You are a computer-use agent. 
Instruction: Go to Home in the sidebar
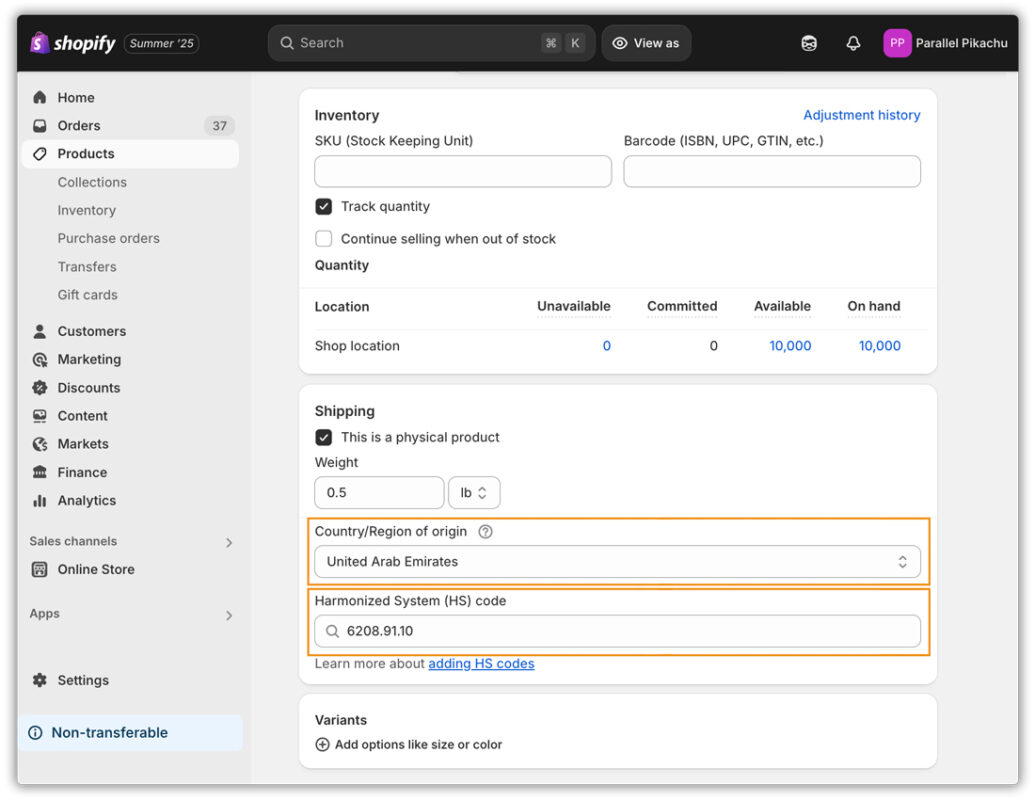[x=76, y=98]
